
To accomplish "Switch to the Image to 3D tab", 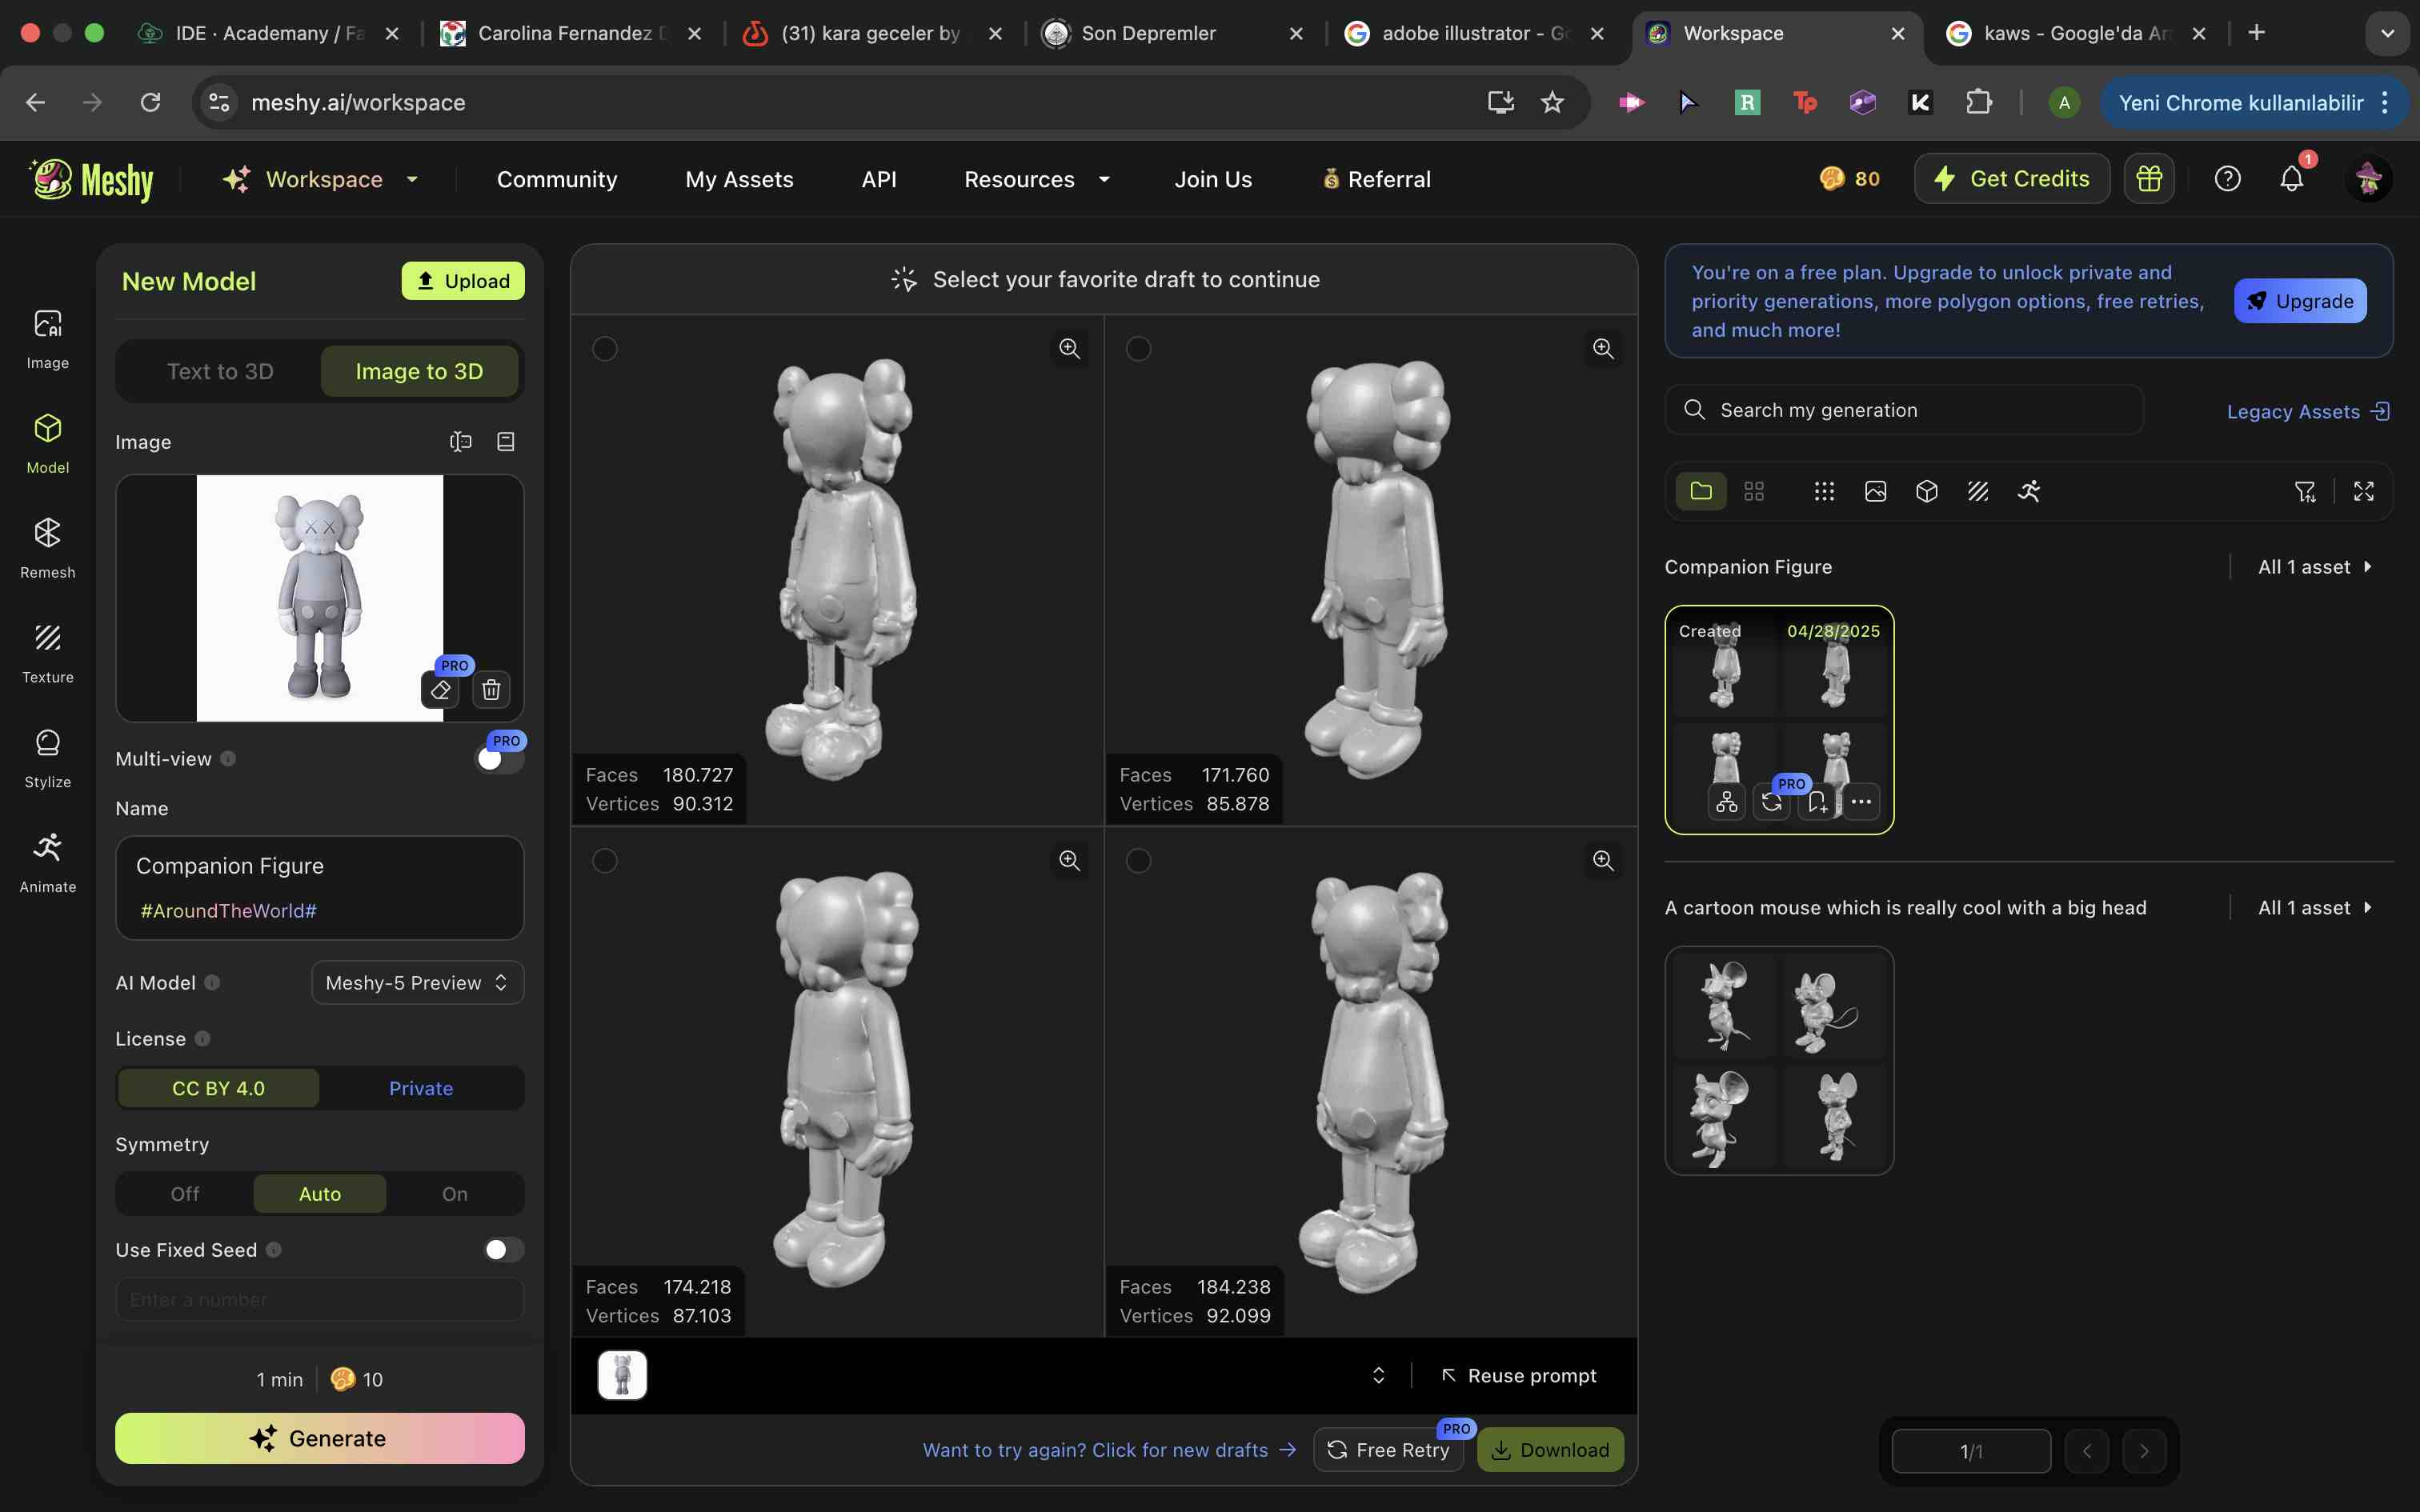I will click(x=419, y=372).
